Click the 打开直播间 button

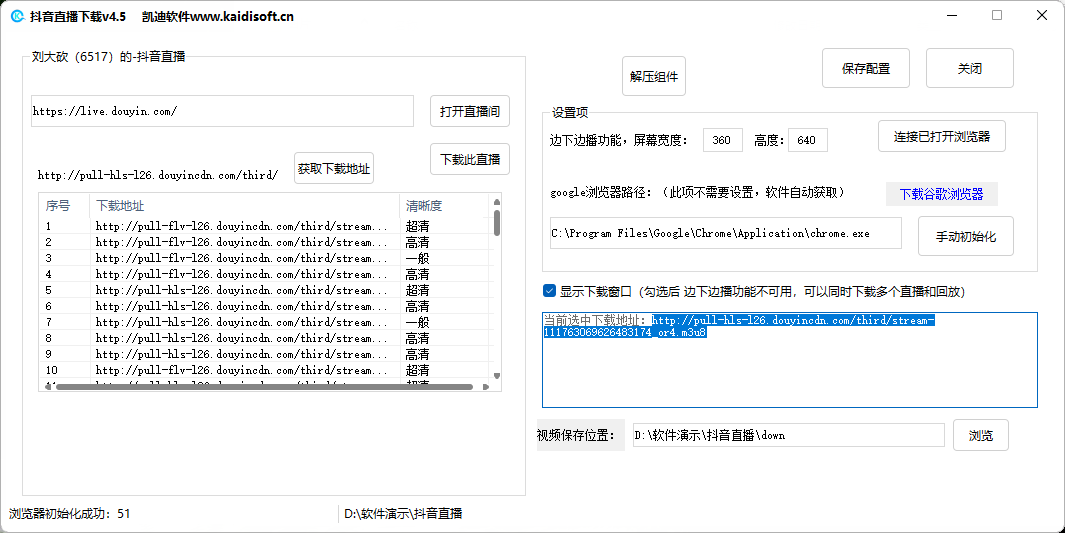tap(469, 111)
